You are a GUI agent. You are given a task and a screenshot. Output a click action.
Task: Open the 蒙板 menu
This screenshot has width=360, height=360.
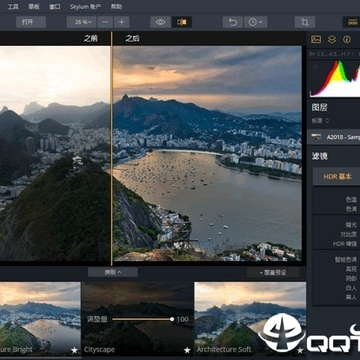(x=34, y=7)
